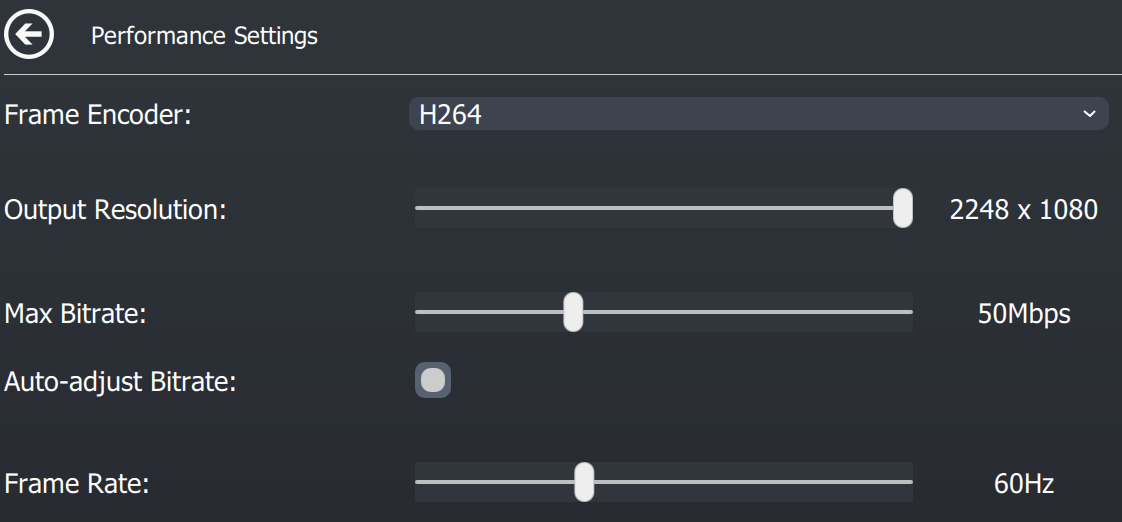The height and width of the screenshot is (522, 1122).
Task: Click the Max Bitrate label
Action: click(x=76, y=314)
